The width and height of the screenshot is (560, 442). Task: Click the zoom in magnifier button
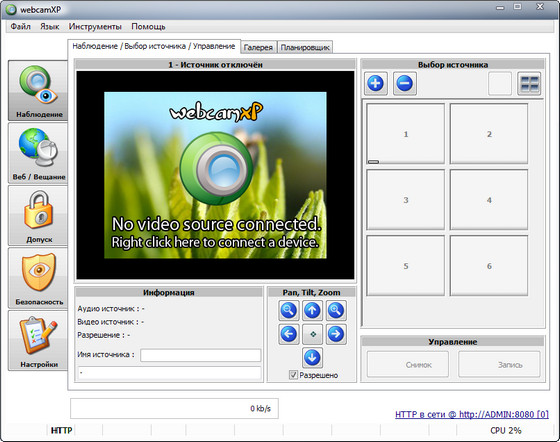(x=336, y=310)
